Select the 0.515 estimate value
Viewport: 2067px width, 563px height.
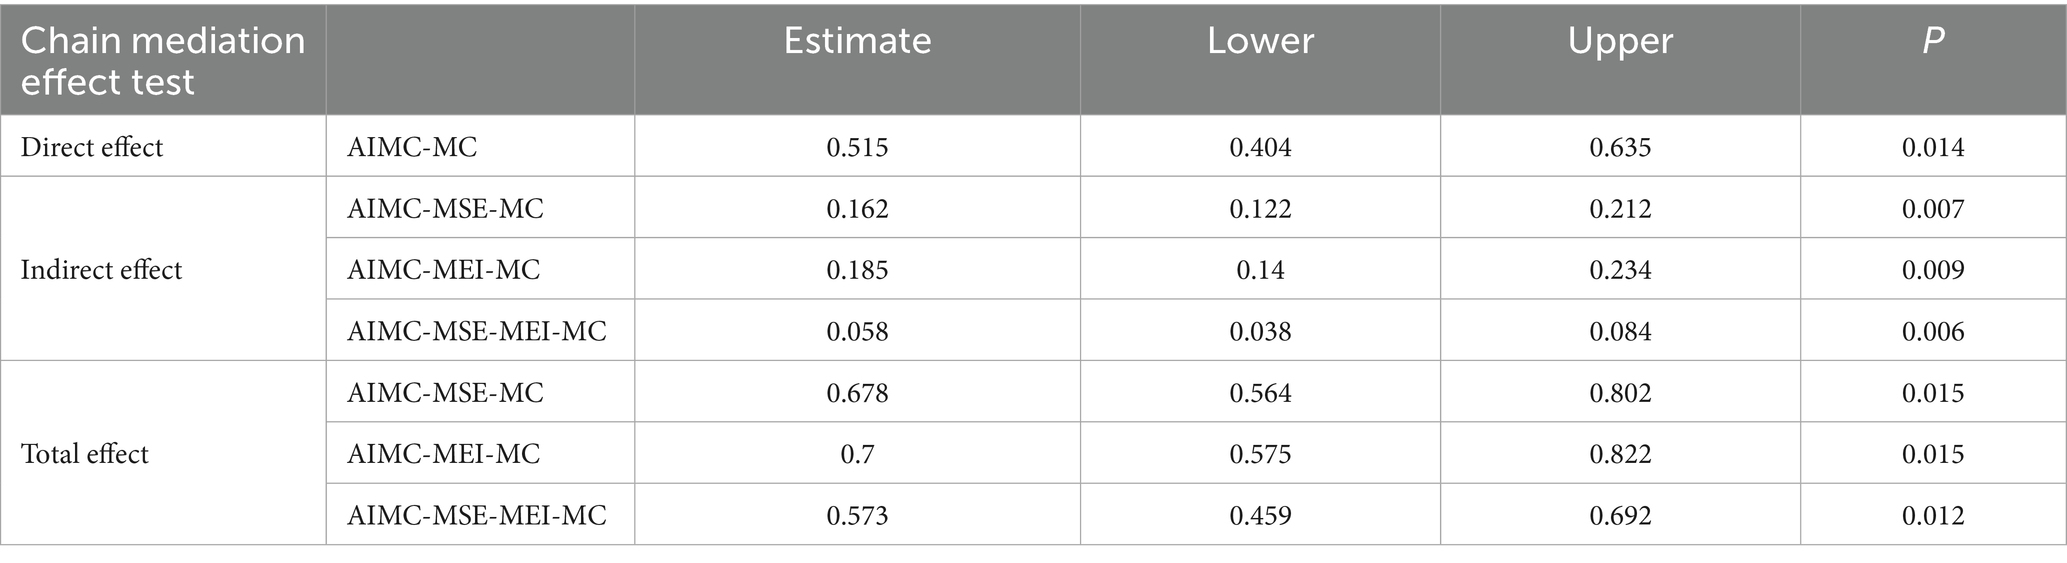click(x=857, y=147)
